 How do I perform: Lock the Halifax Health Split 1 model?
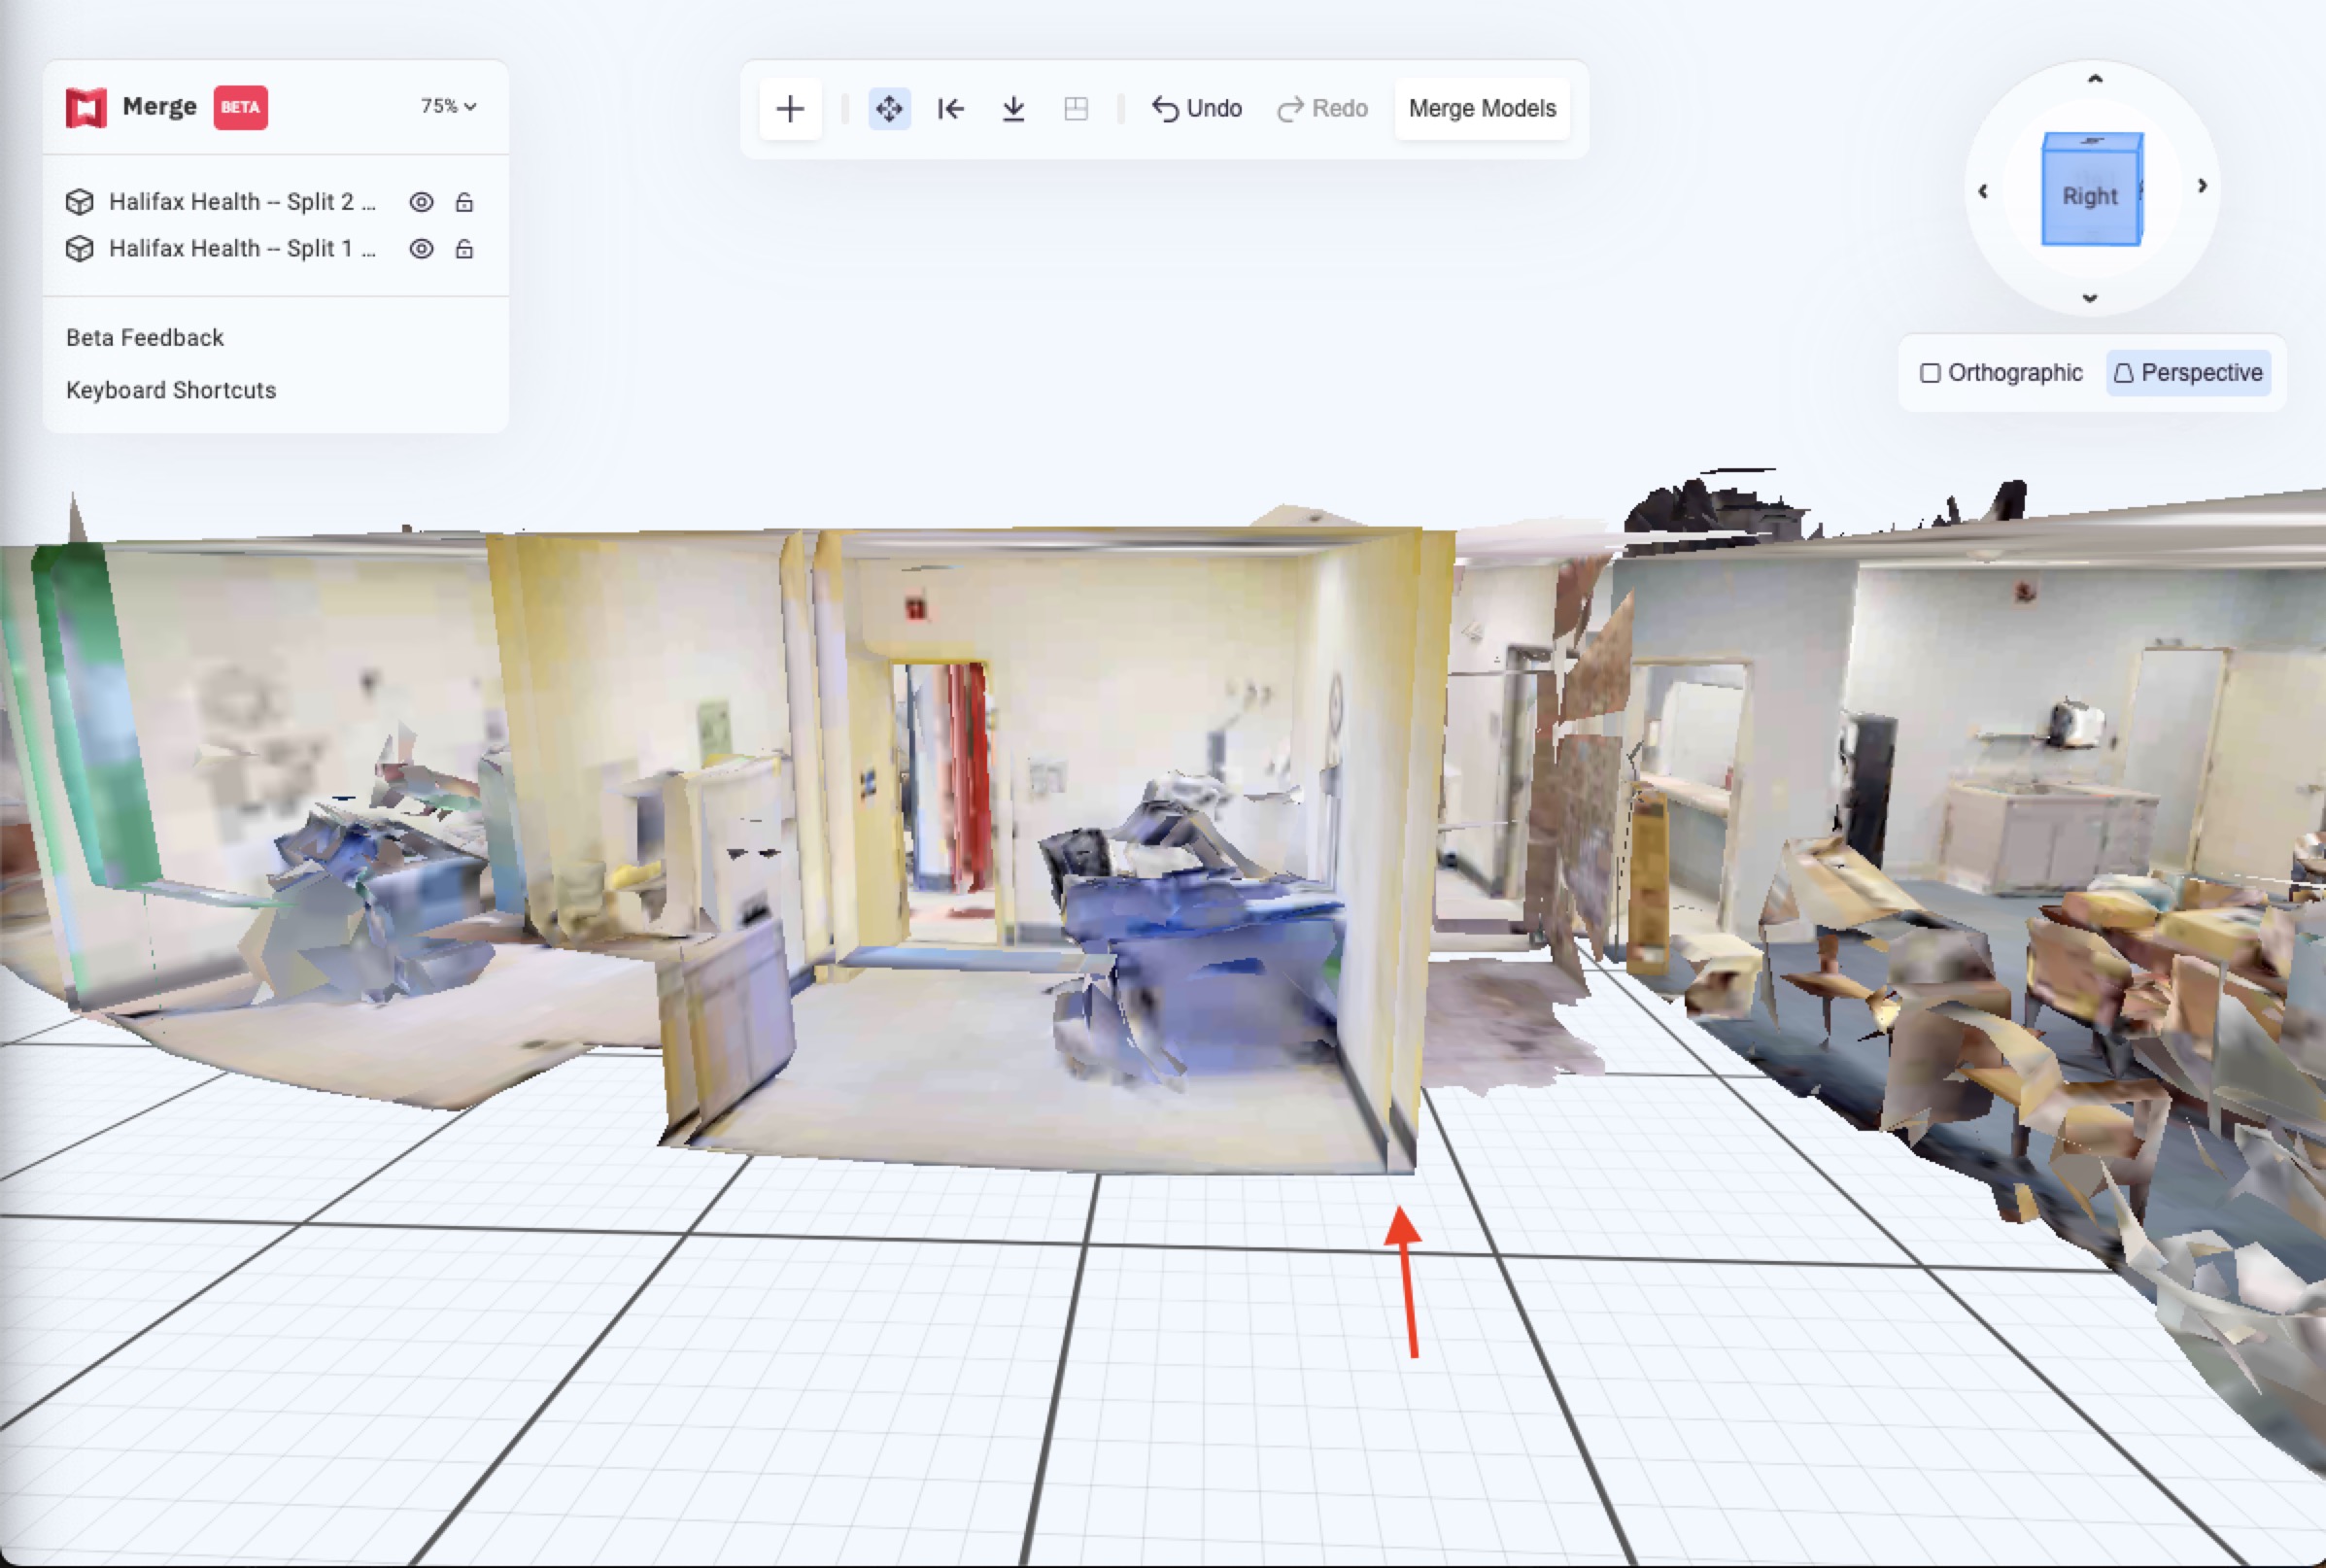tap(464, 249)
